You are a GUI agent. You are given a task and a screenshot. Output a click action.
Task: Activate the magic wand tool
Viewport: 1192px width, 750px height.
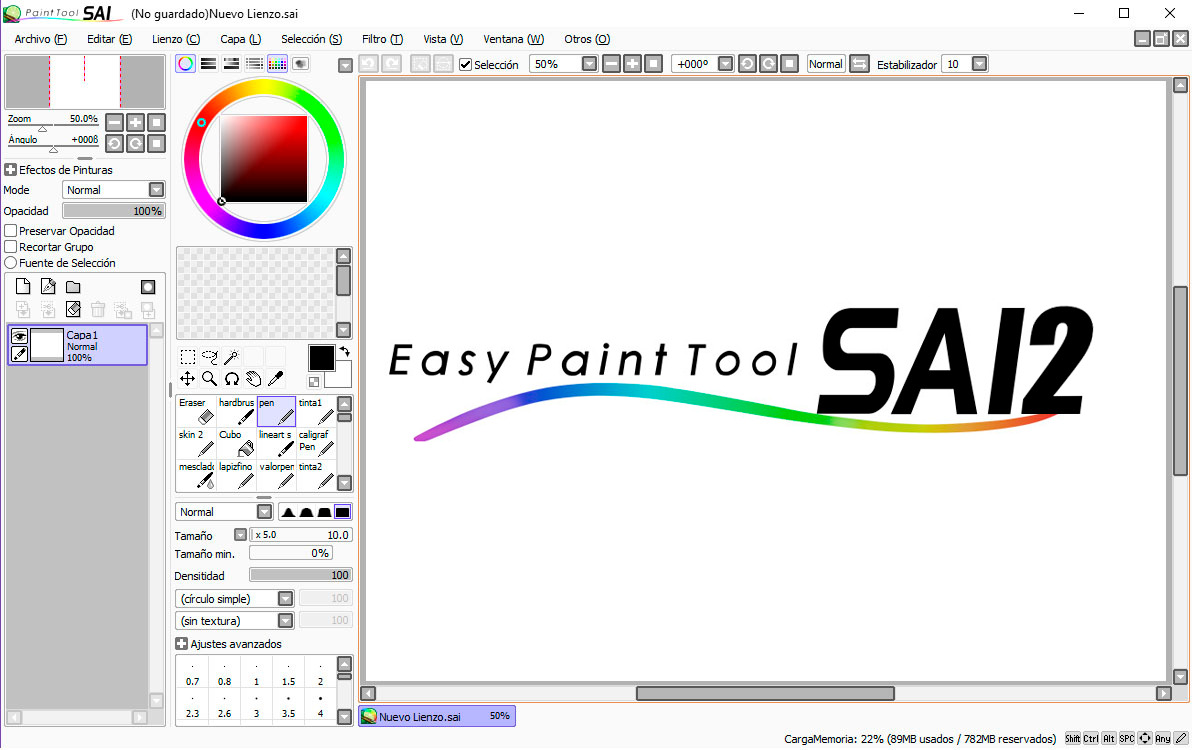coord(231,356)
